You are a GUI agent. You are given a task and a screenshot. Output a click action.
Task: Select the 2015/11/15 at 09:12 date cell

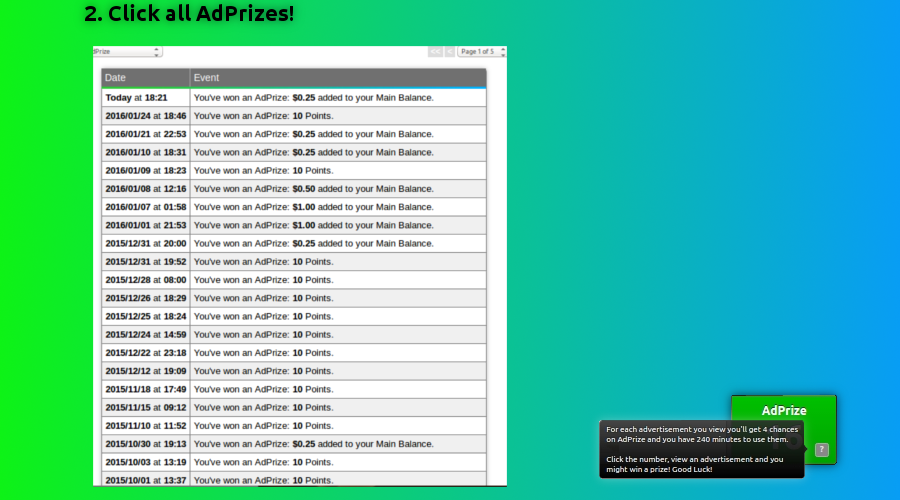click(x=146, y=408)
